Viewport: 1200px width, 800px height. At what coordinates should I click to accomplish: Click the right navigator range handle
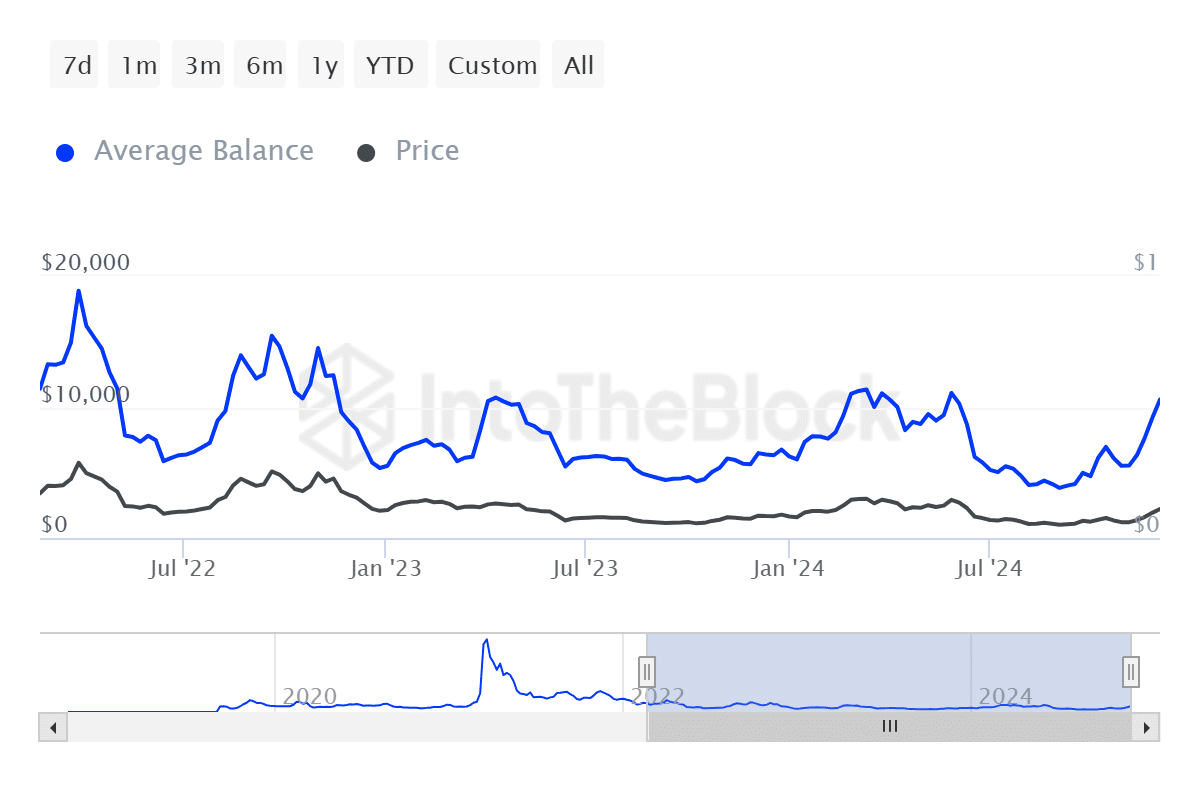[1131, 670]
